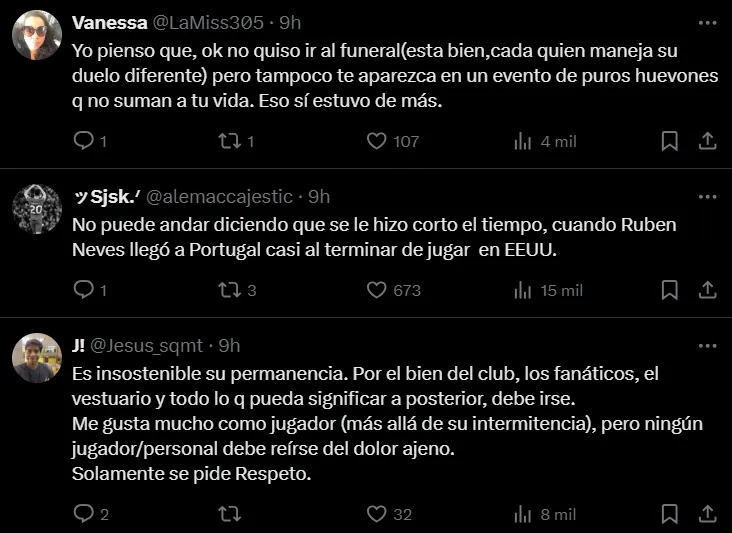Reply to Sjsk's tweet about Ruben Neves
Viewport: 732px width, 533px height.
pyautogui.click(x=83, y=290)
